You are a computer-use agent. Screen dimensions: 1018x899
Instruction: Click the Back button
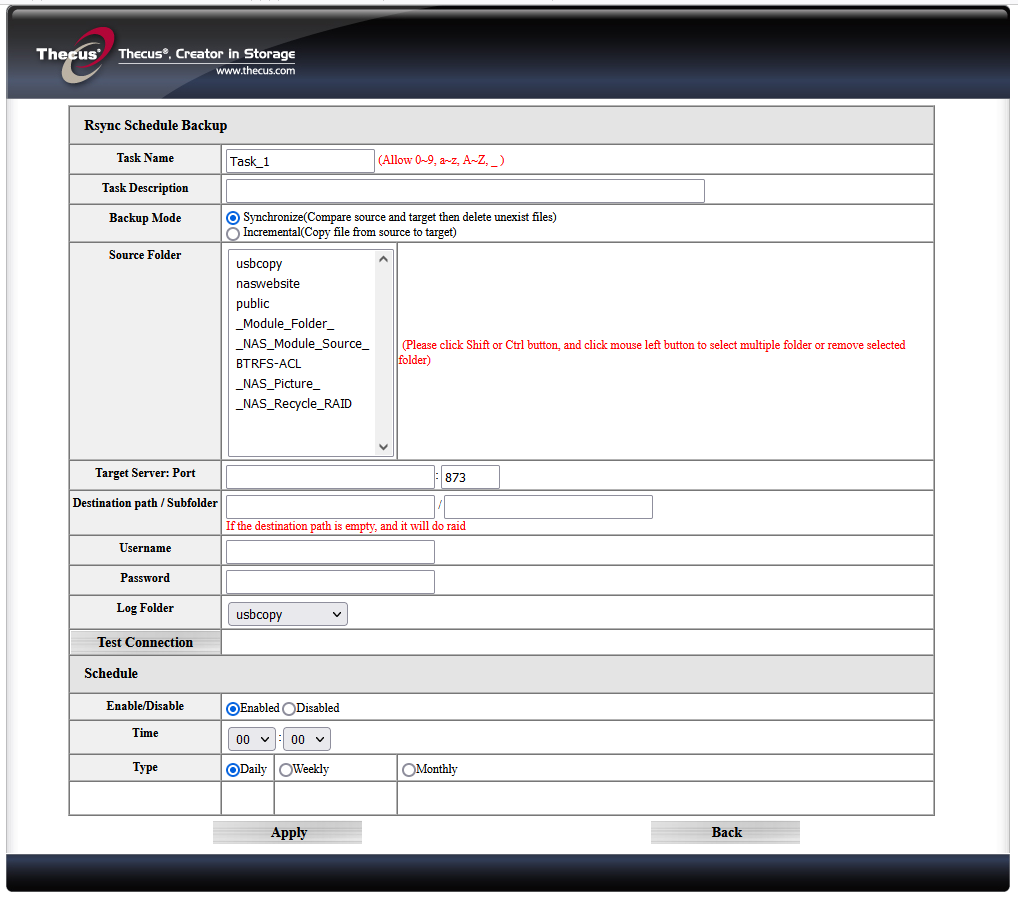click(x=725, y=833)
